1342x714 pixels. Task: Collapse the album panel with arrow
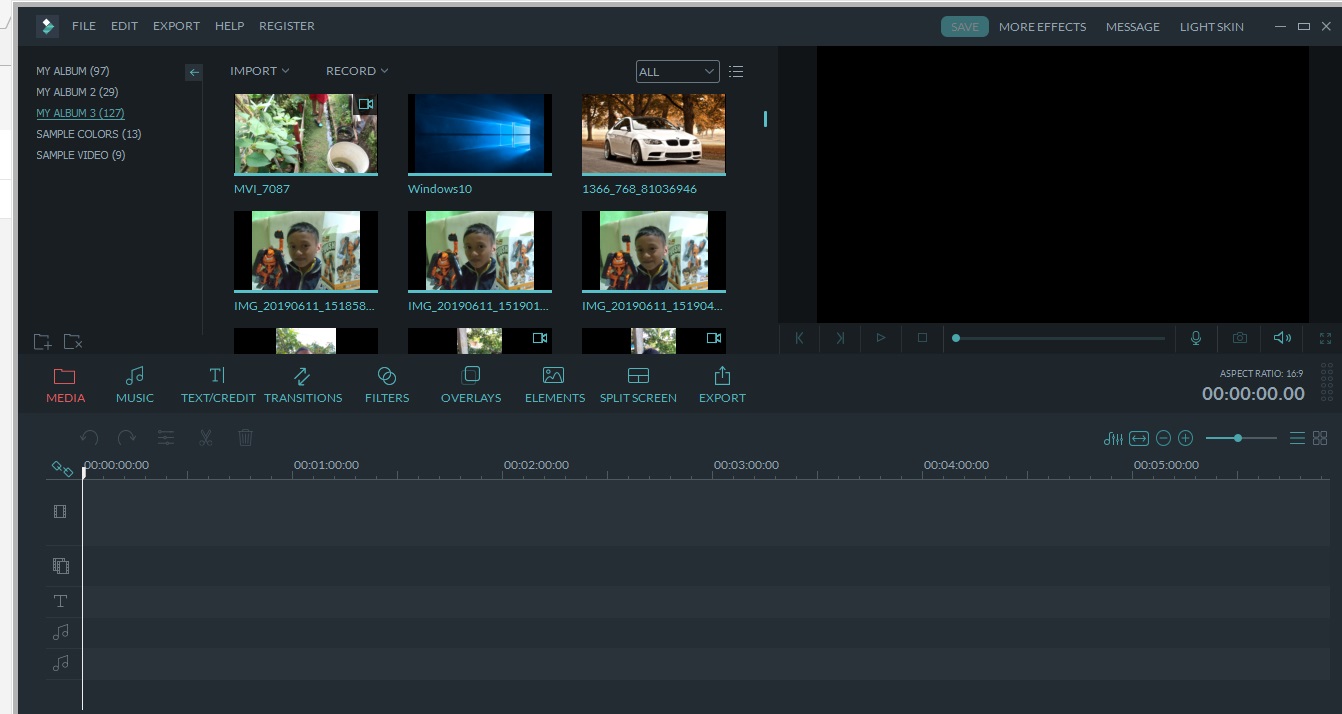pyautogui.click(x=194, y=72)
